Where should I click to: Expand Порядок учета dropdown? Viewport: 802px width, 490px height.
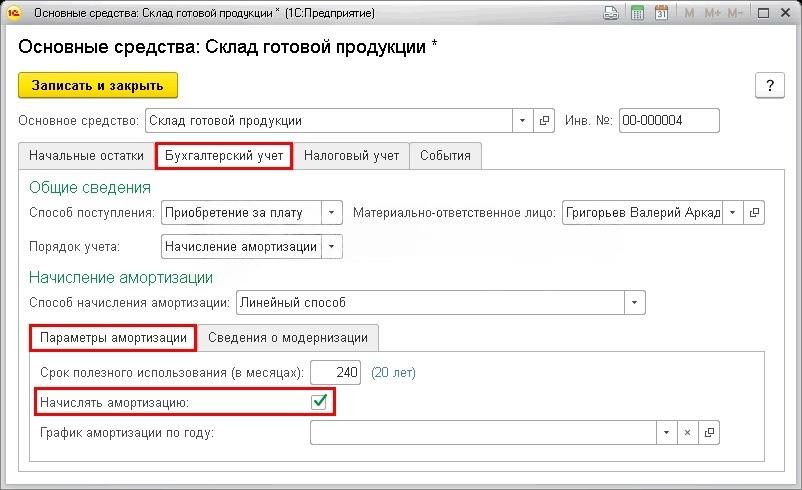(x=331, y=247)
